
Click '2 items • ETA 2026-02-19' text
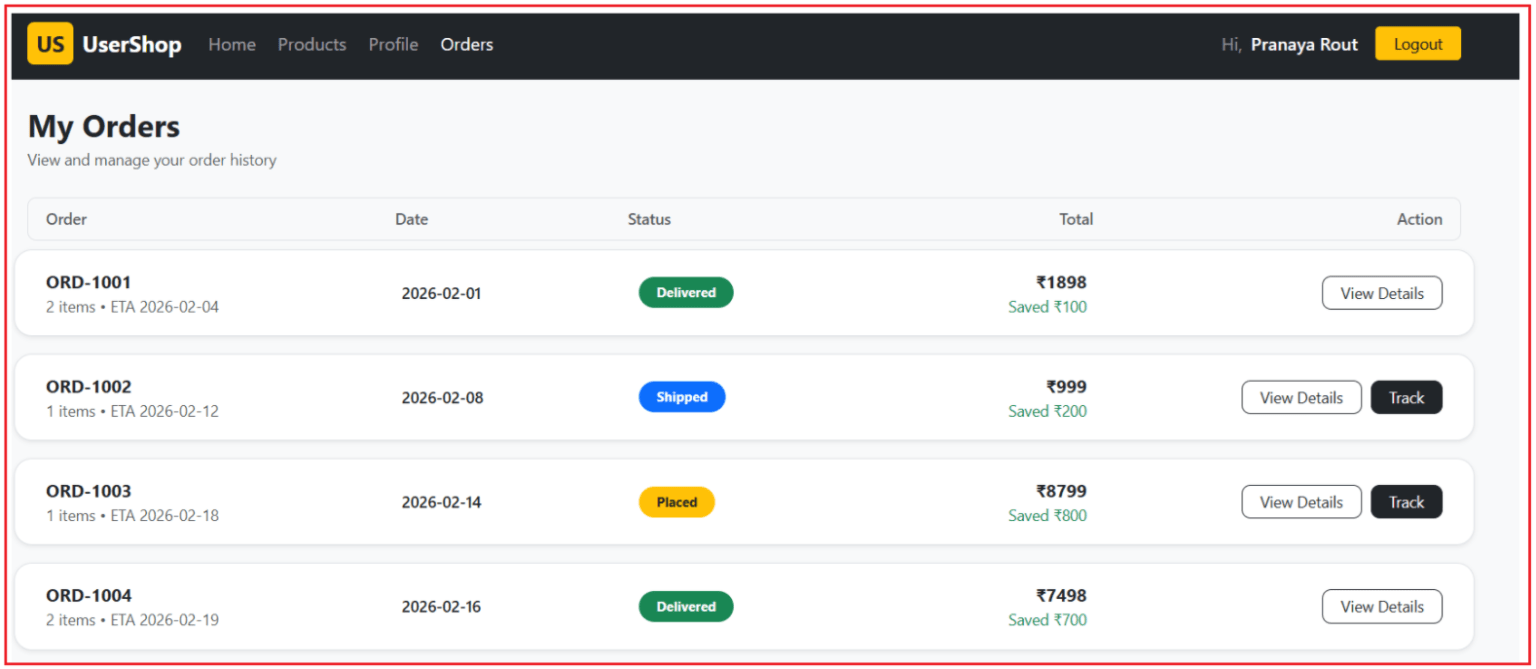[x=132, y=620]
